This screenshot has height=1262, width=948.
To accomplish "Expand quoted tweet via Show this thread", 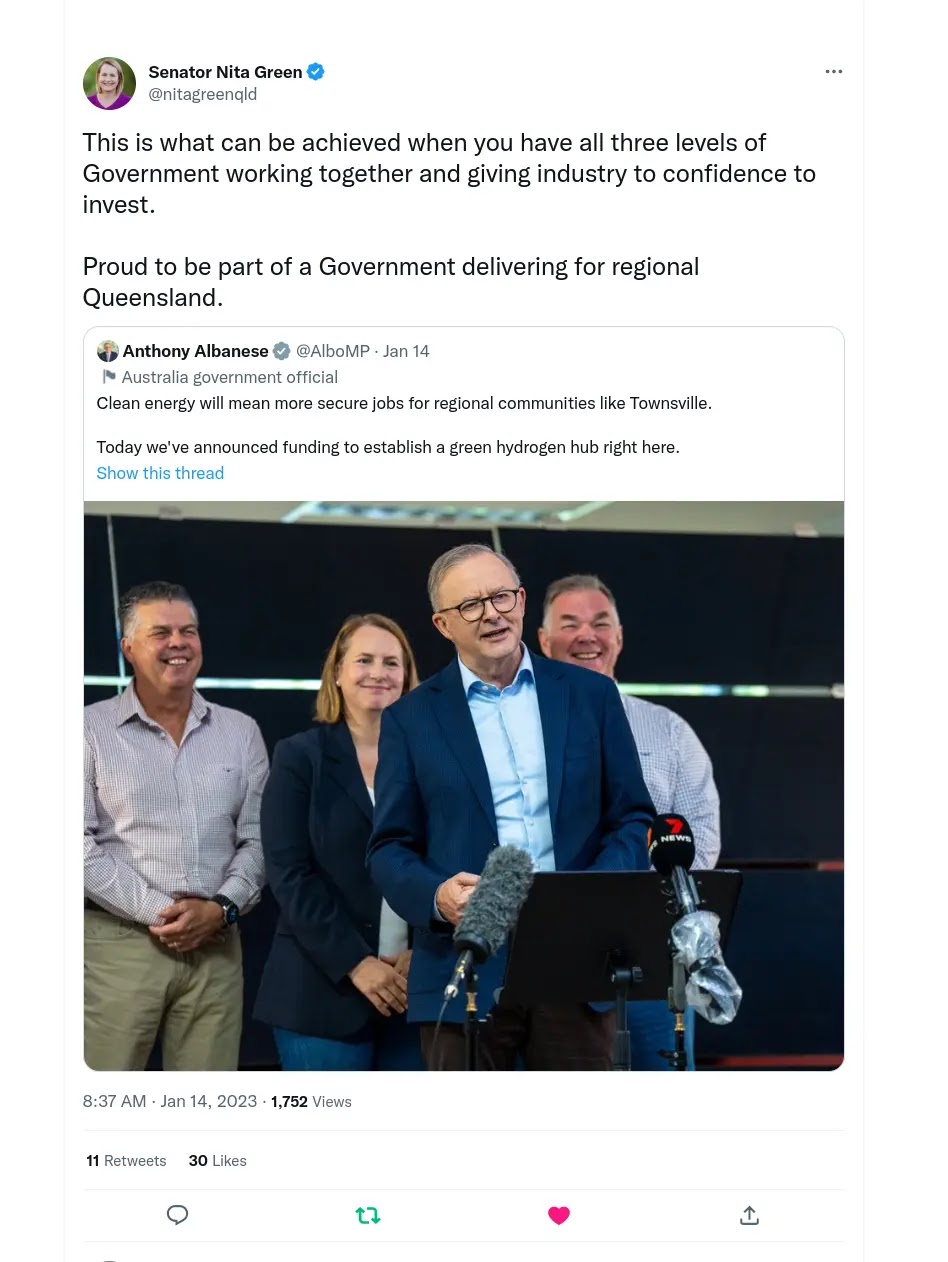I will [x=160, y=473].
